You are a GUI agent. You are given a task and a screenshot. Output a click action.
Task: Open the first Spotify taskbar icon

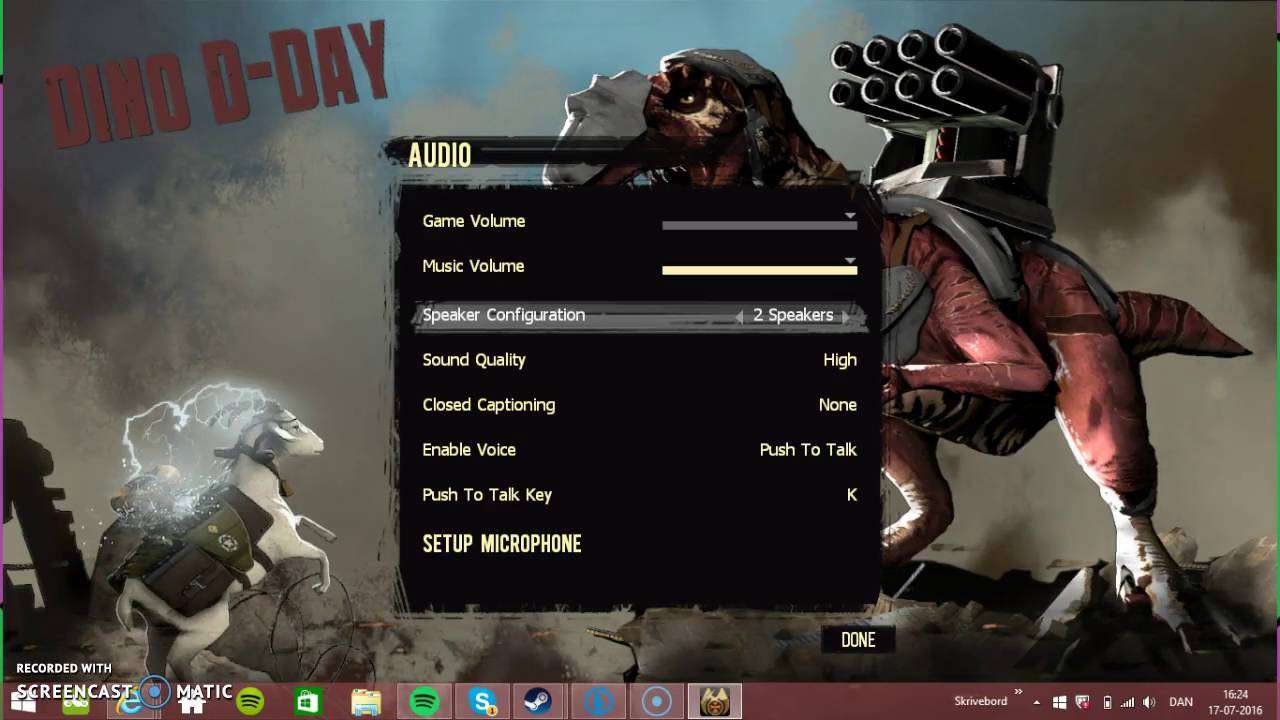tap(250, 701)
